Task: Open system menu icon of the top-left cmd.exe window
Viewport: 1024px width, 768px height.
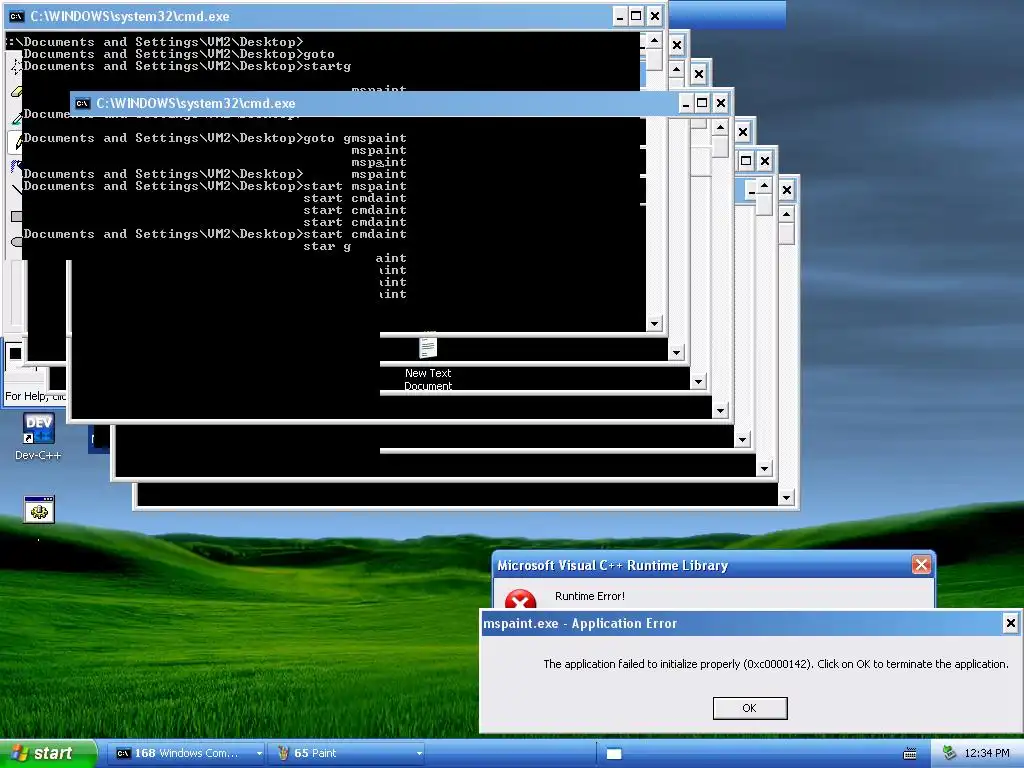Action: [x=16, y=16]
